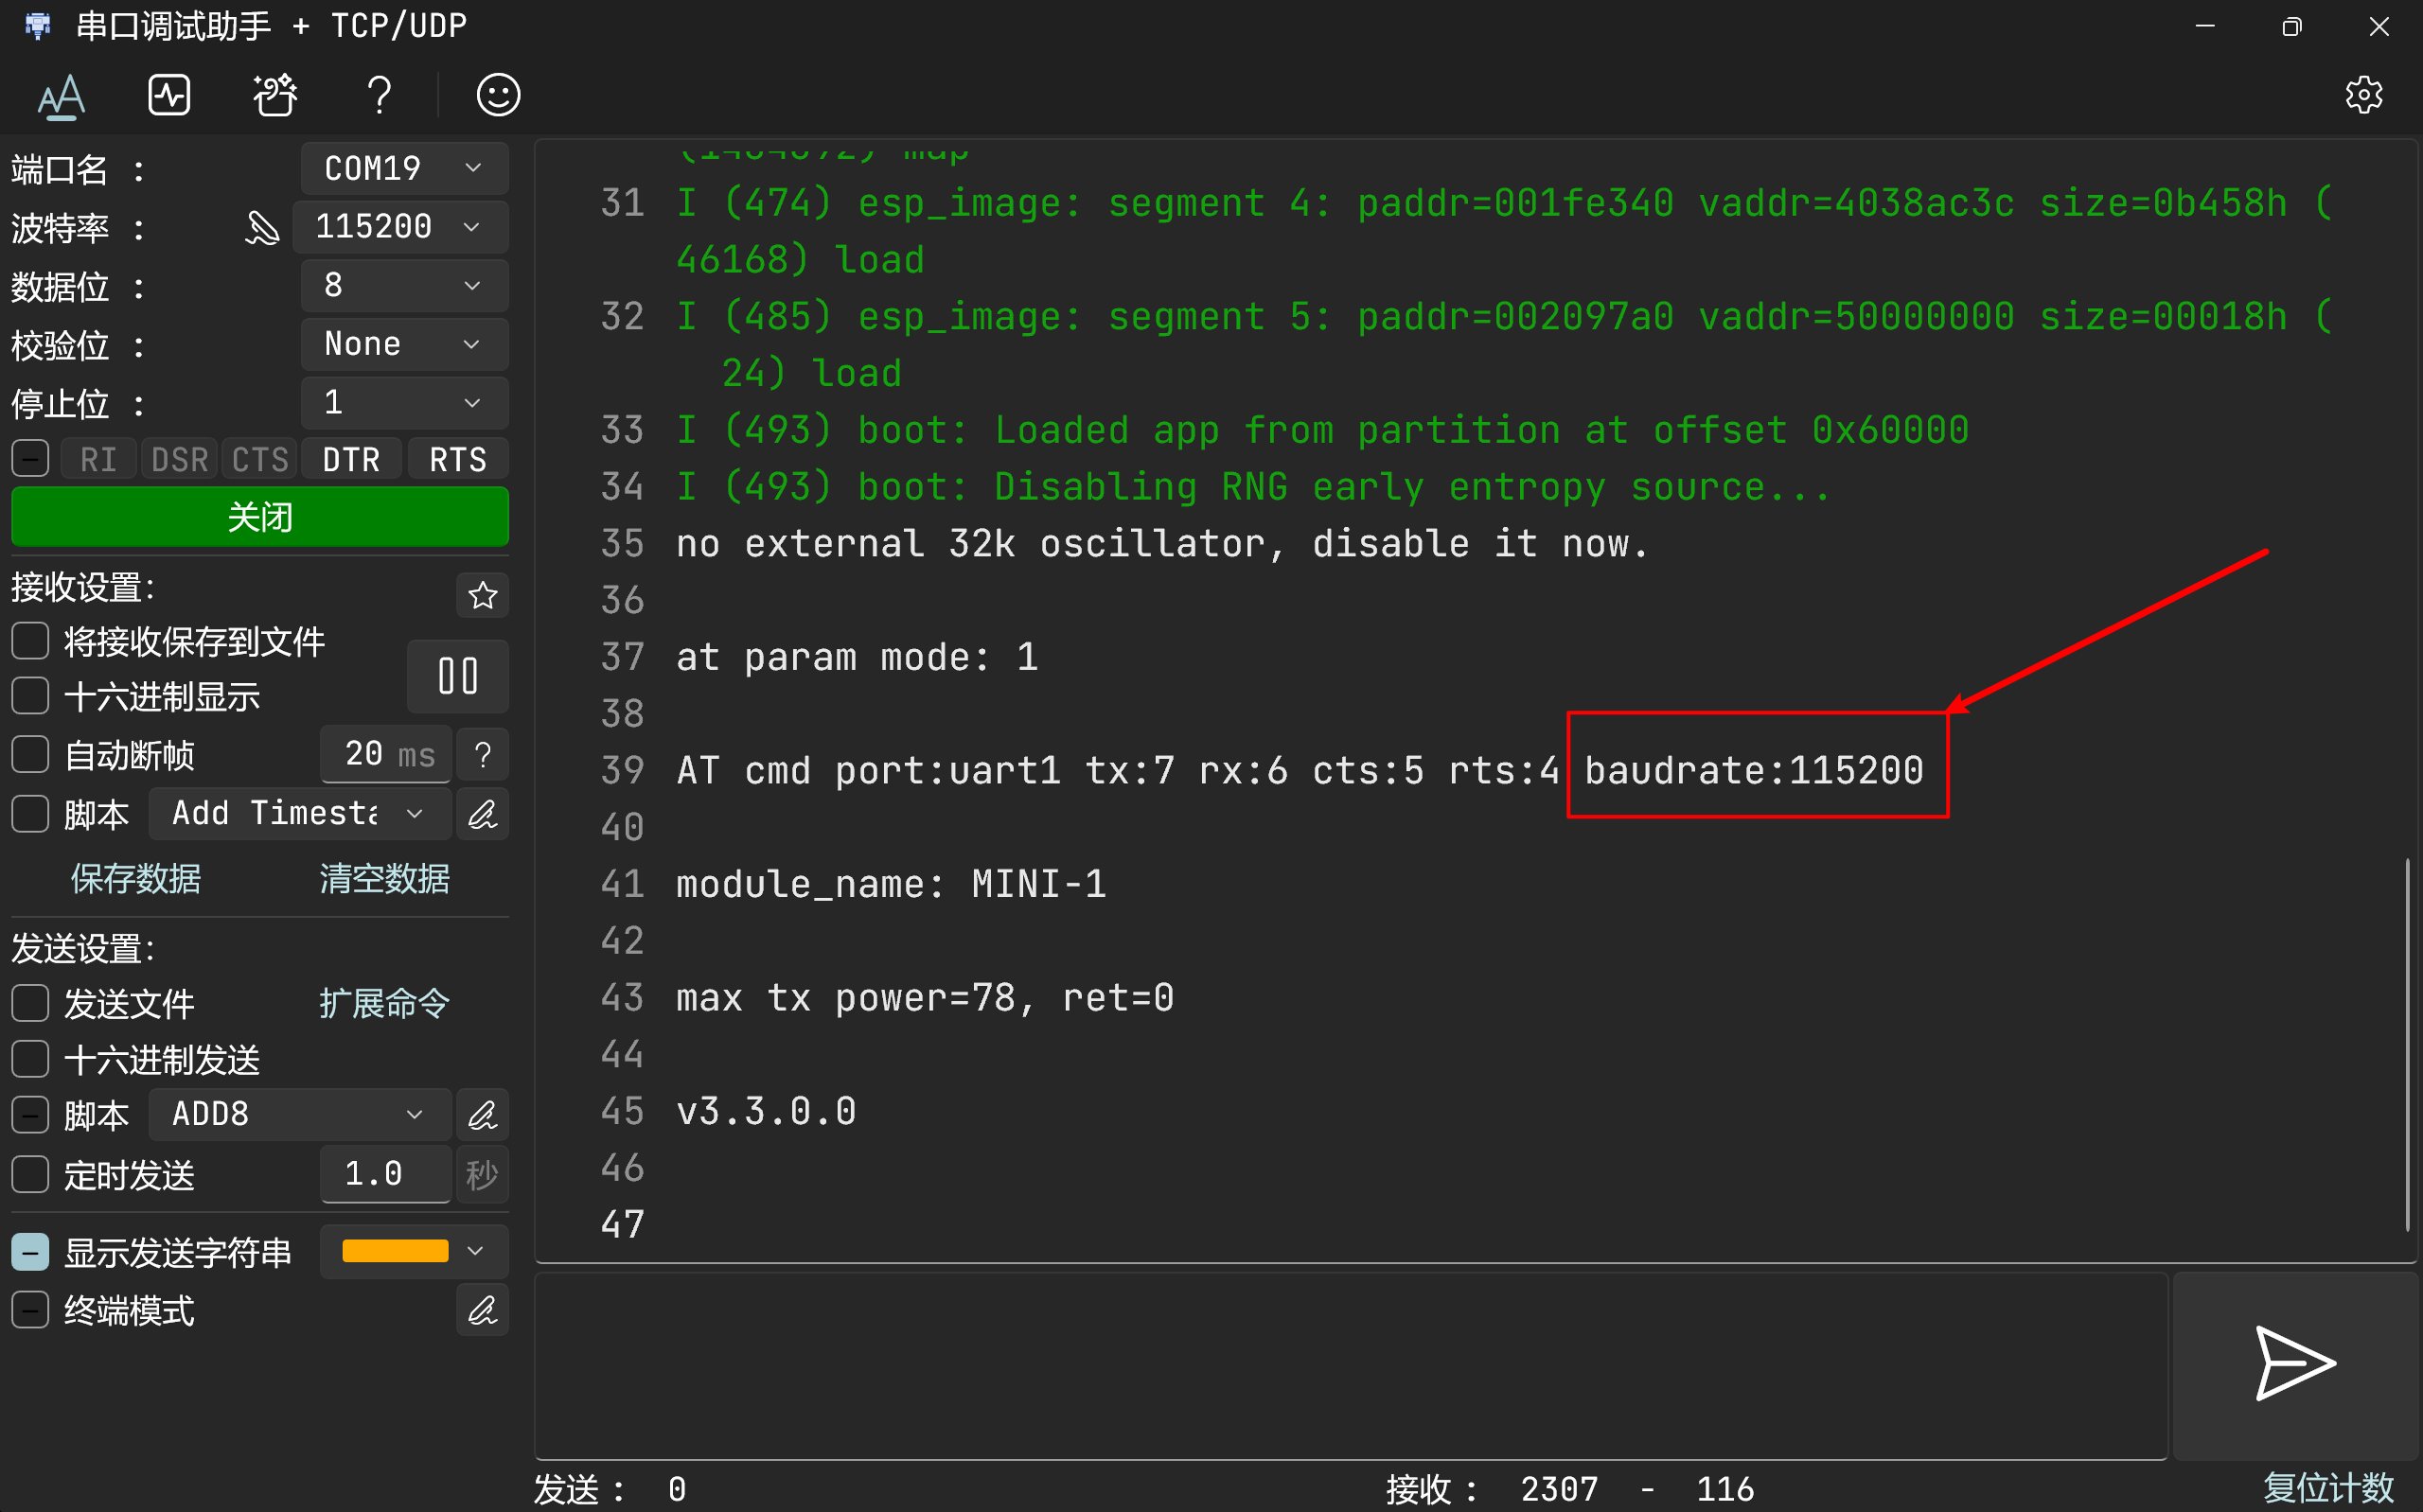The width and height of the screenshot is (2423, 1512).
Task: Enable 十六进制发送 checkbox
Action: tap(30, 1059)
